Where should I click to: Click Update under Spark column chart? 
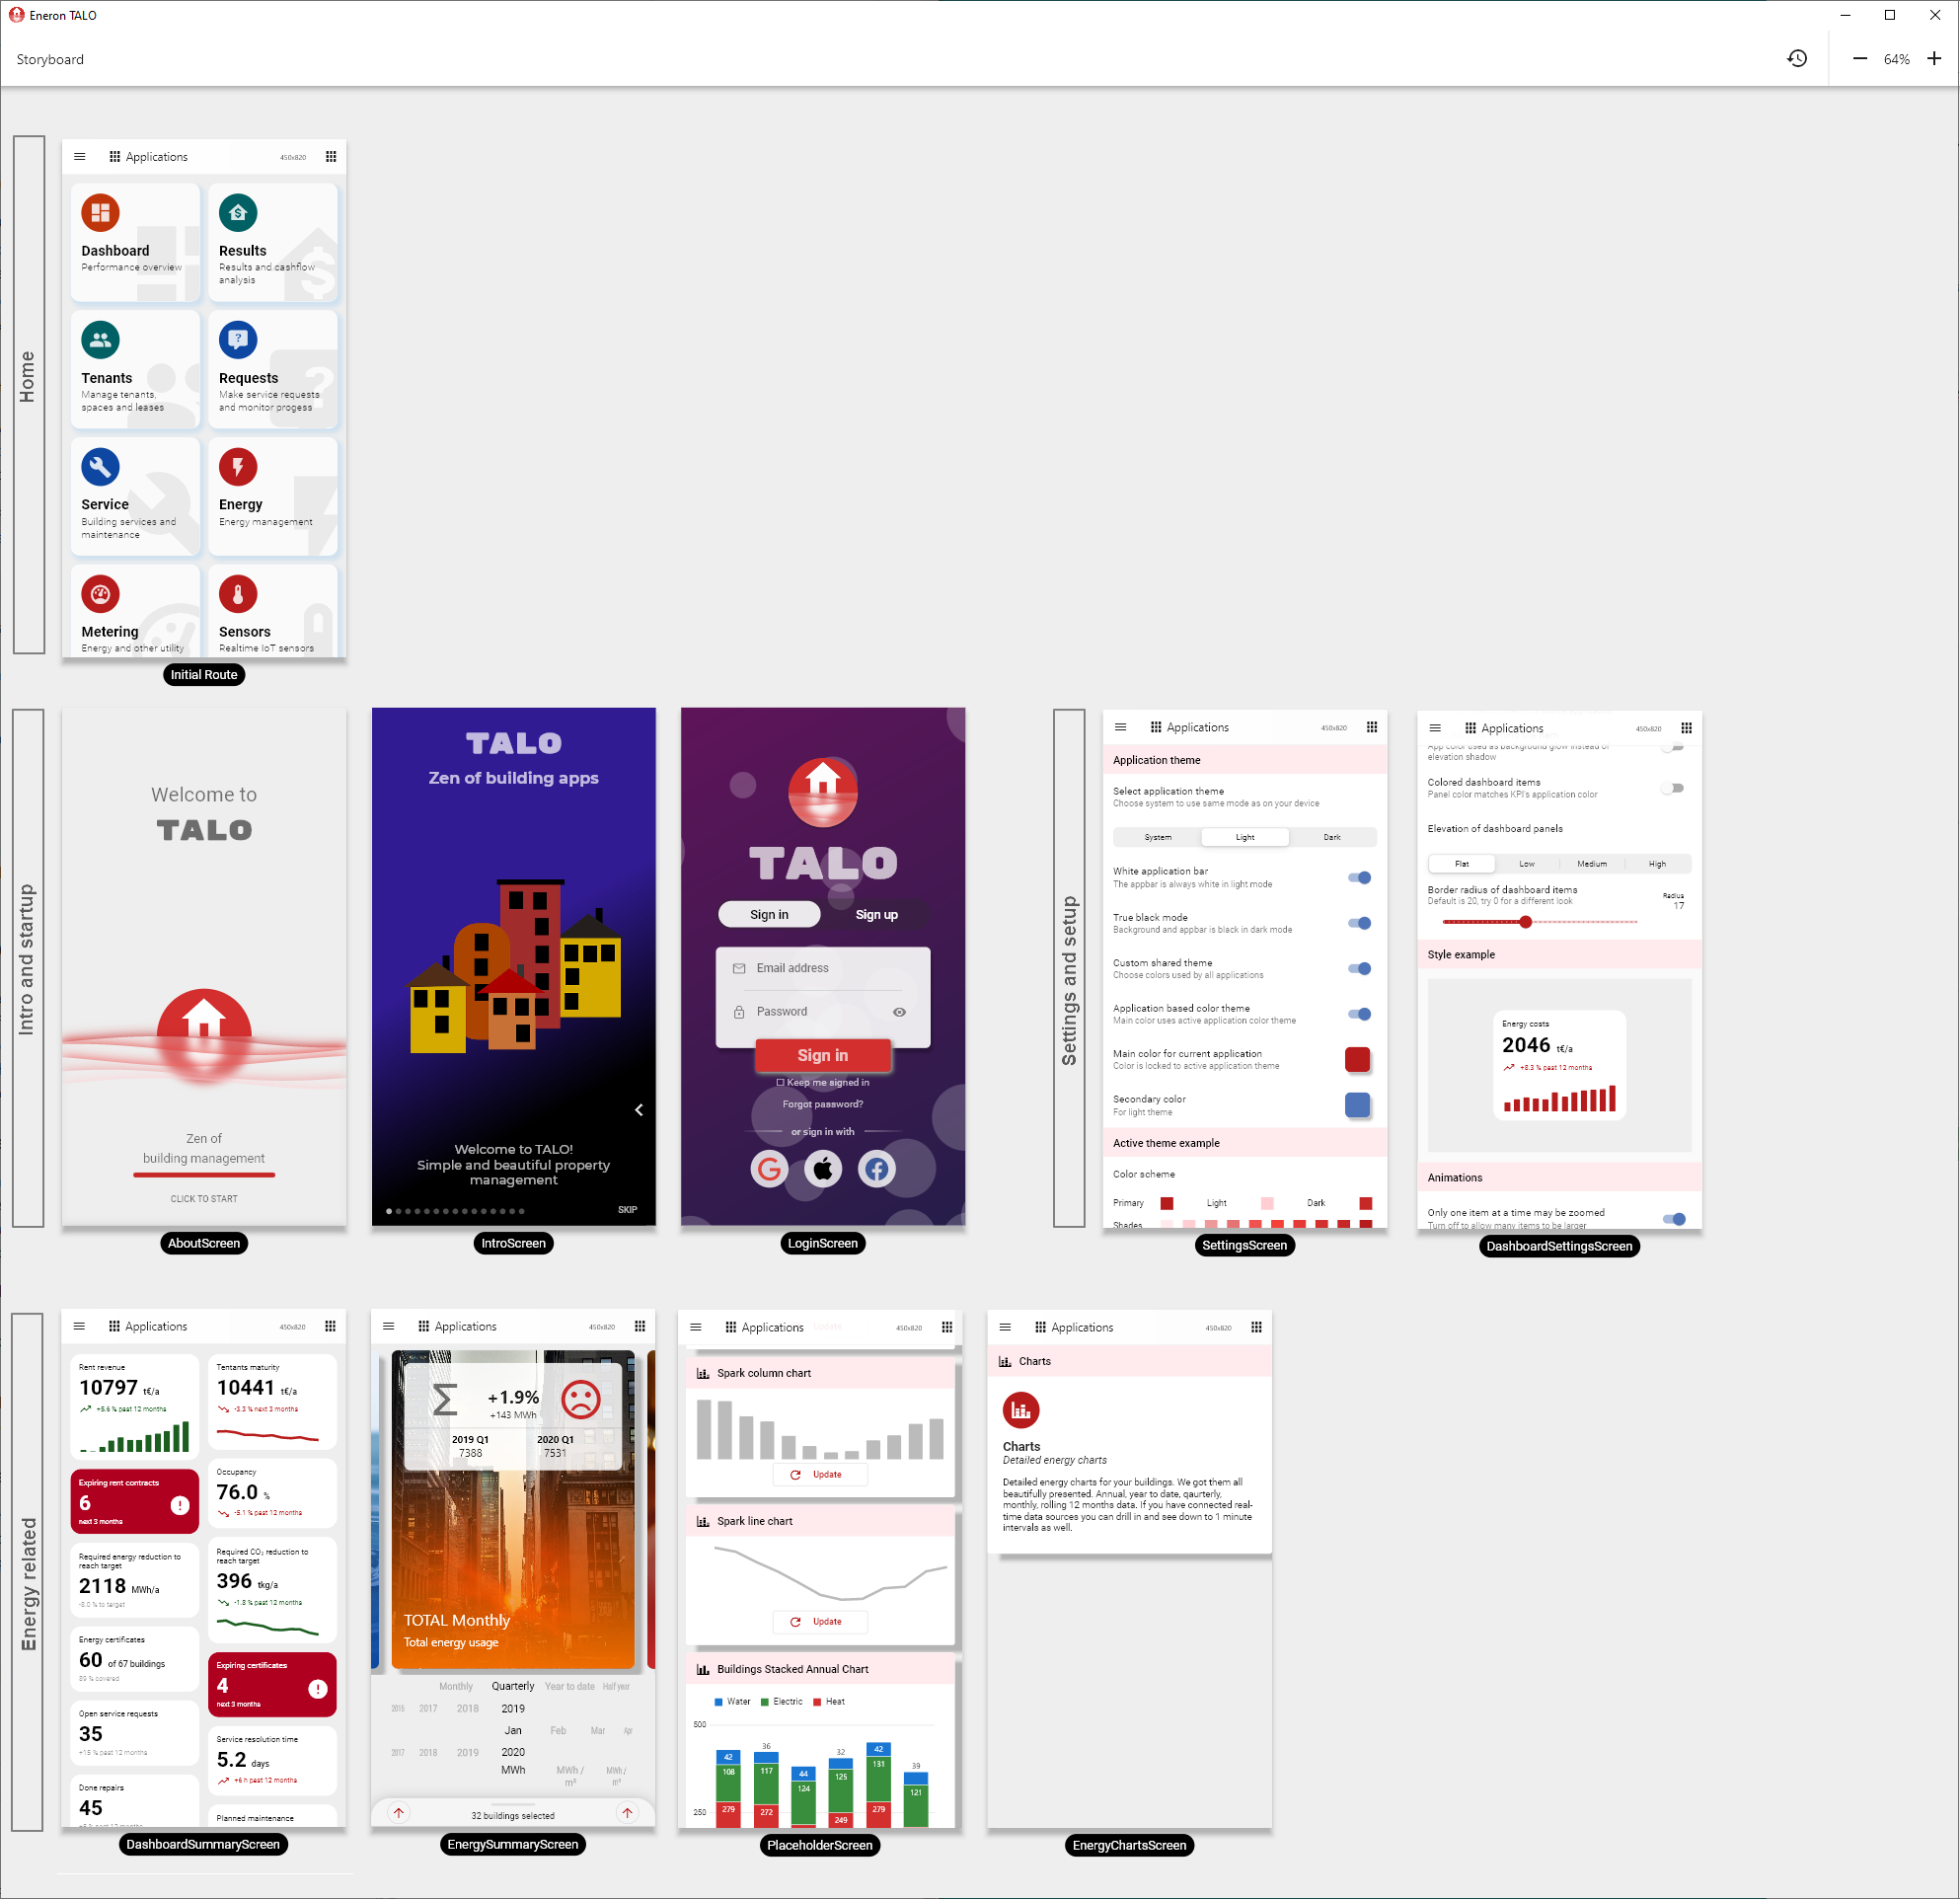pyautogui.click(x=819, y=1475)
